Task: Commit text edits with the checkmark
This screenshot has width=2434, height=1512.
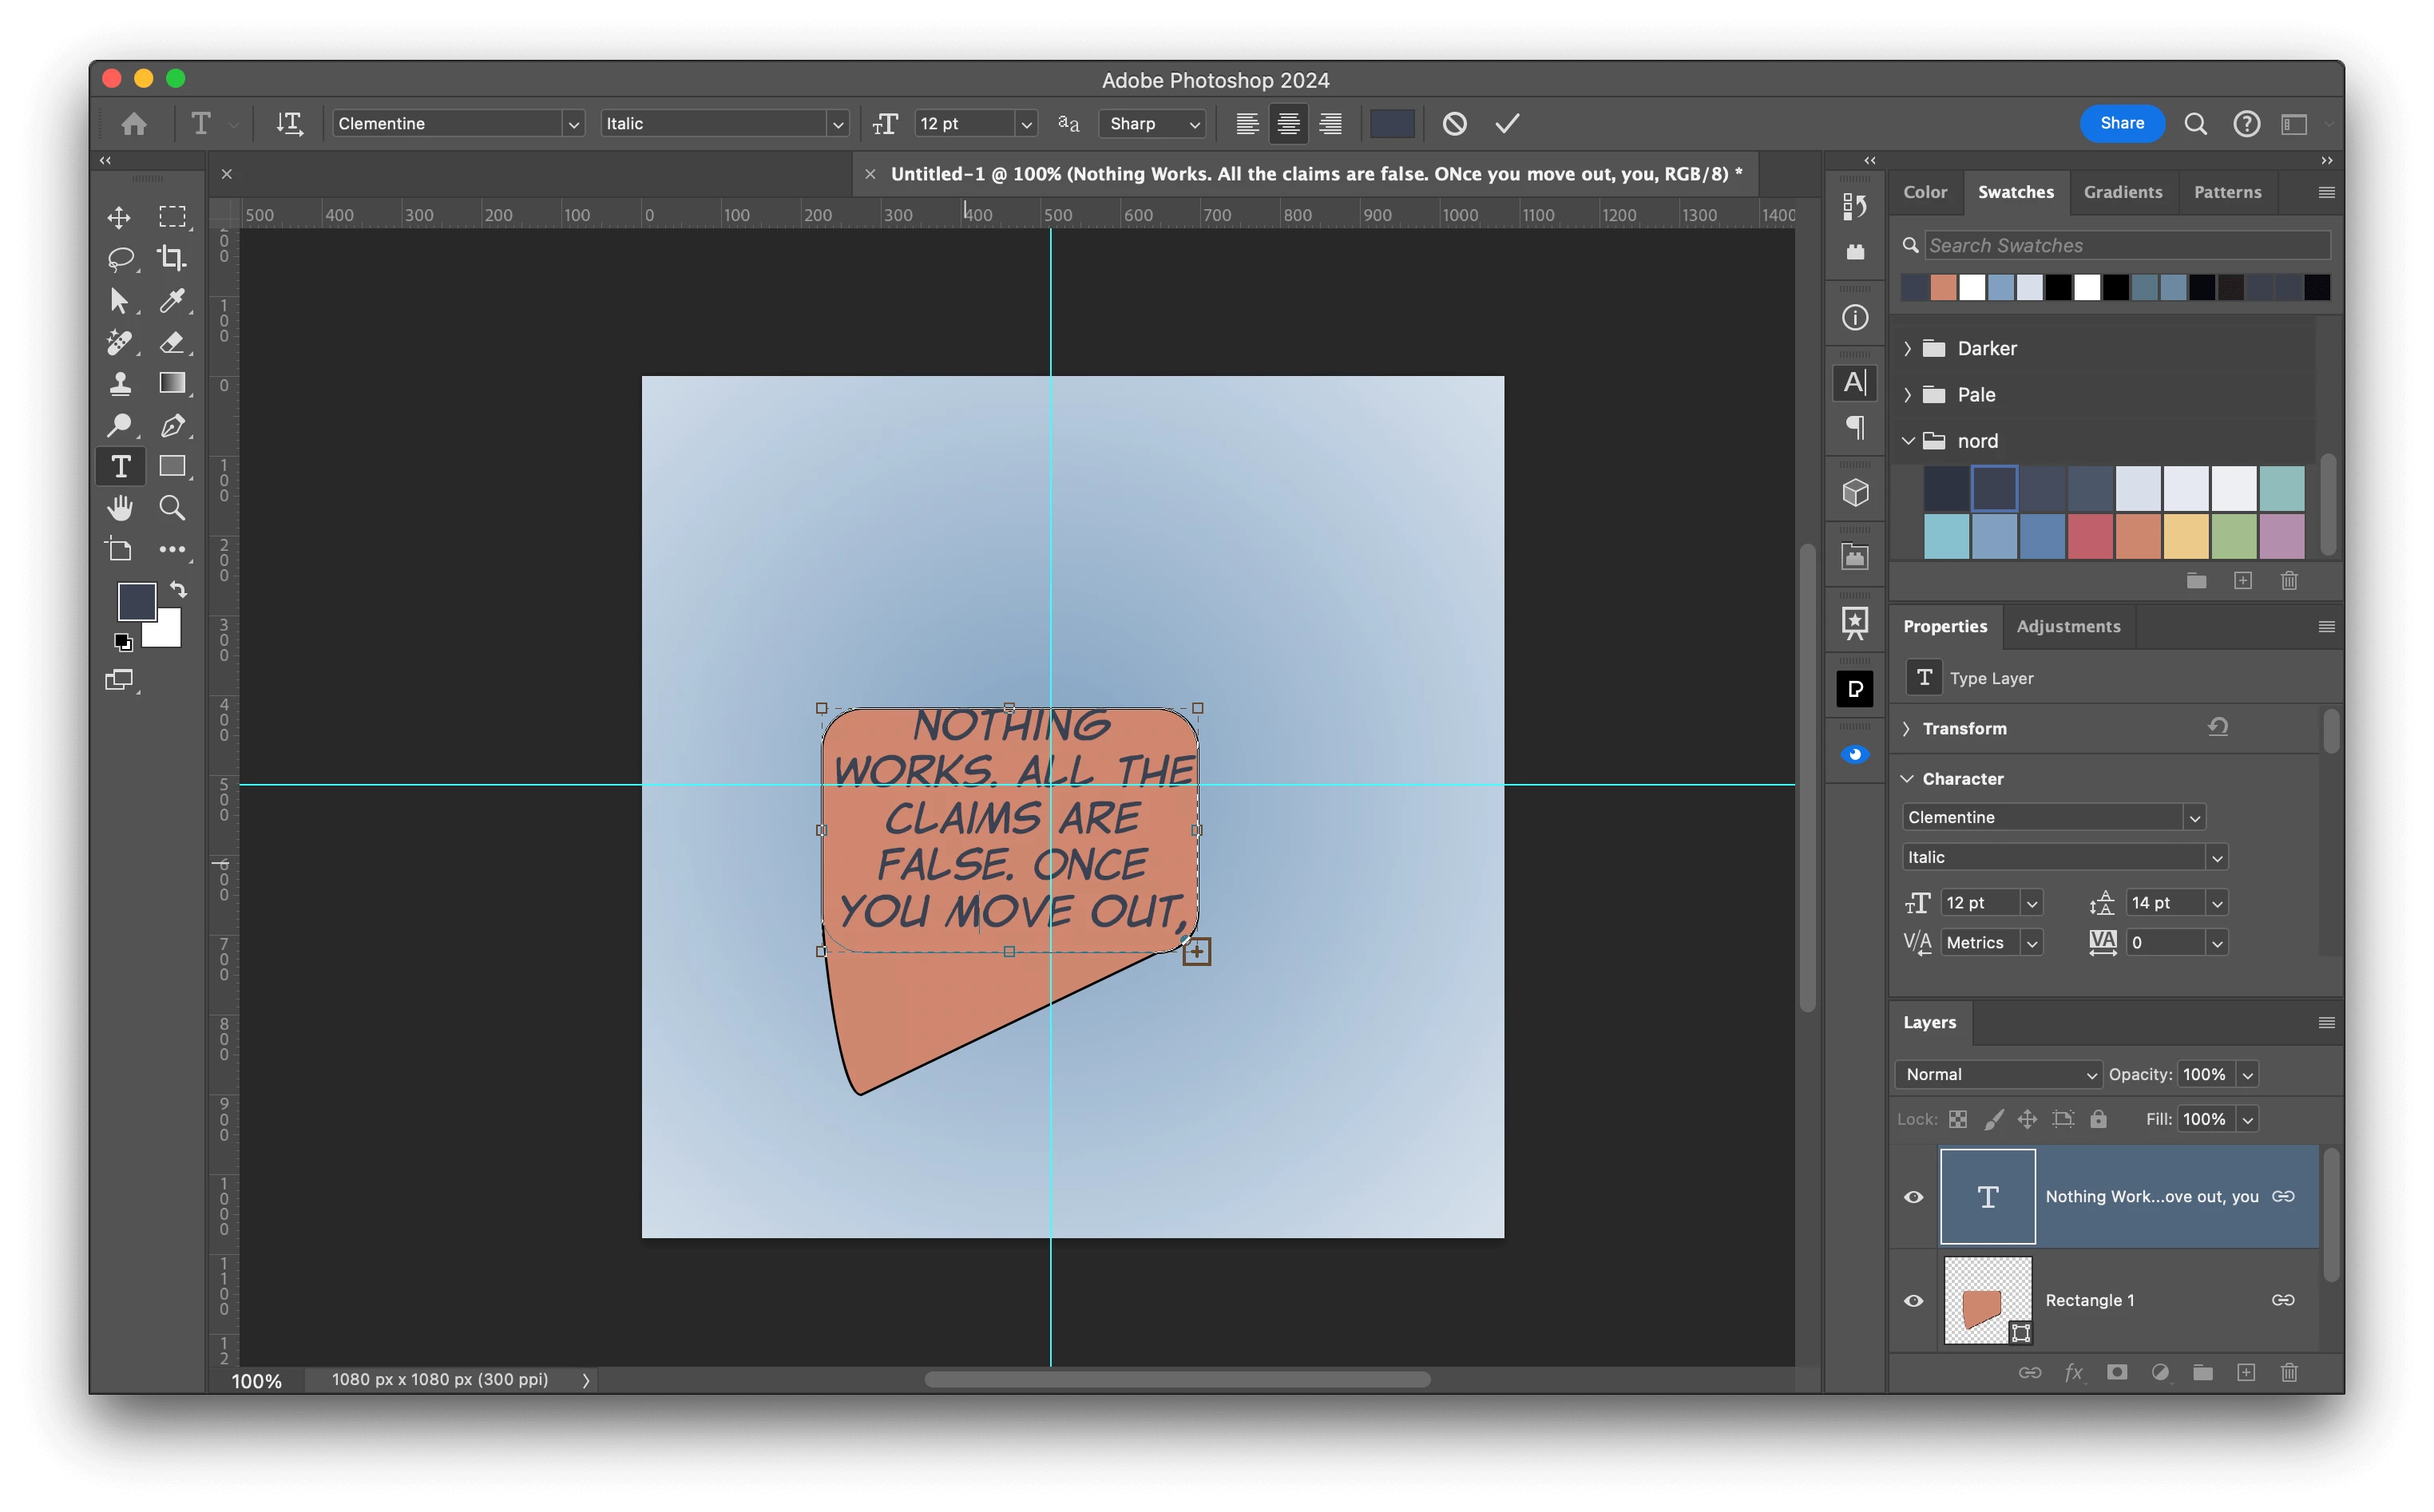Action: click(x=1507, y=123)
